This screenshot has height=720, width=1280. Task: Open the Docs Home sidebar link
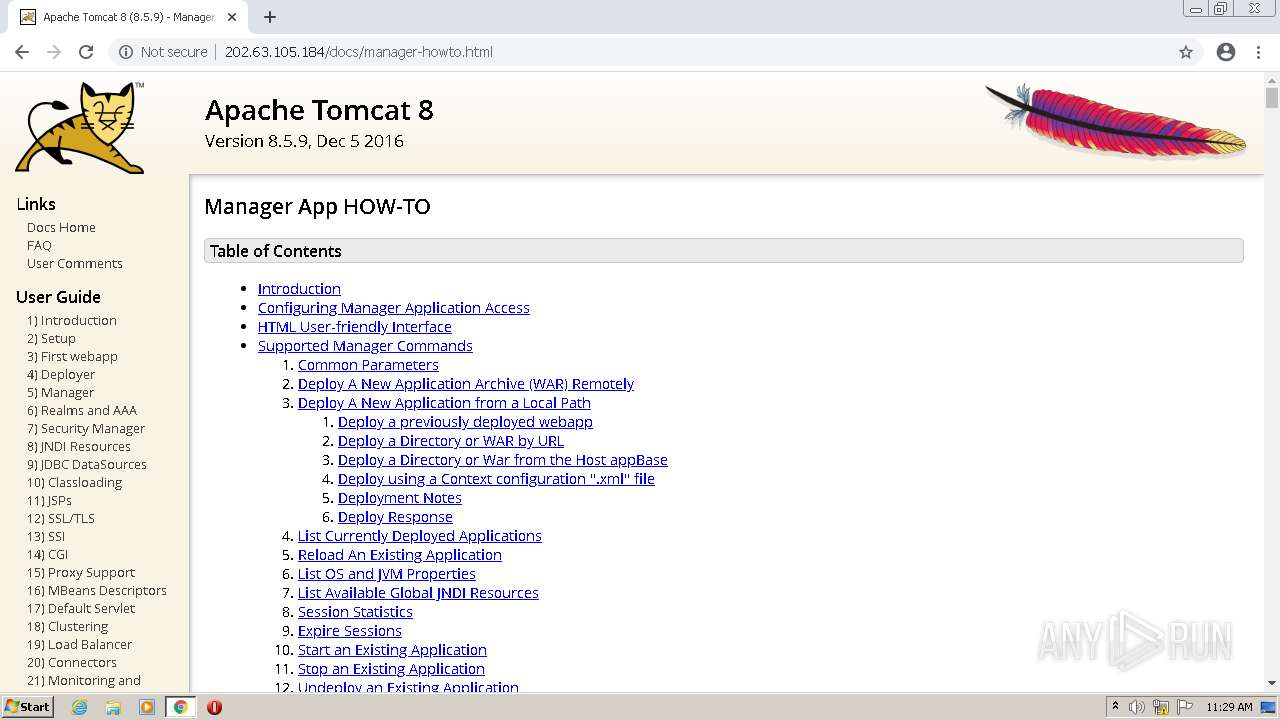[61, 227]
